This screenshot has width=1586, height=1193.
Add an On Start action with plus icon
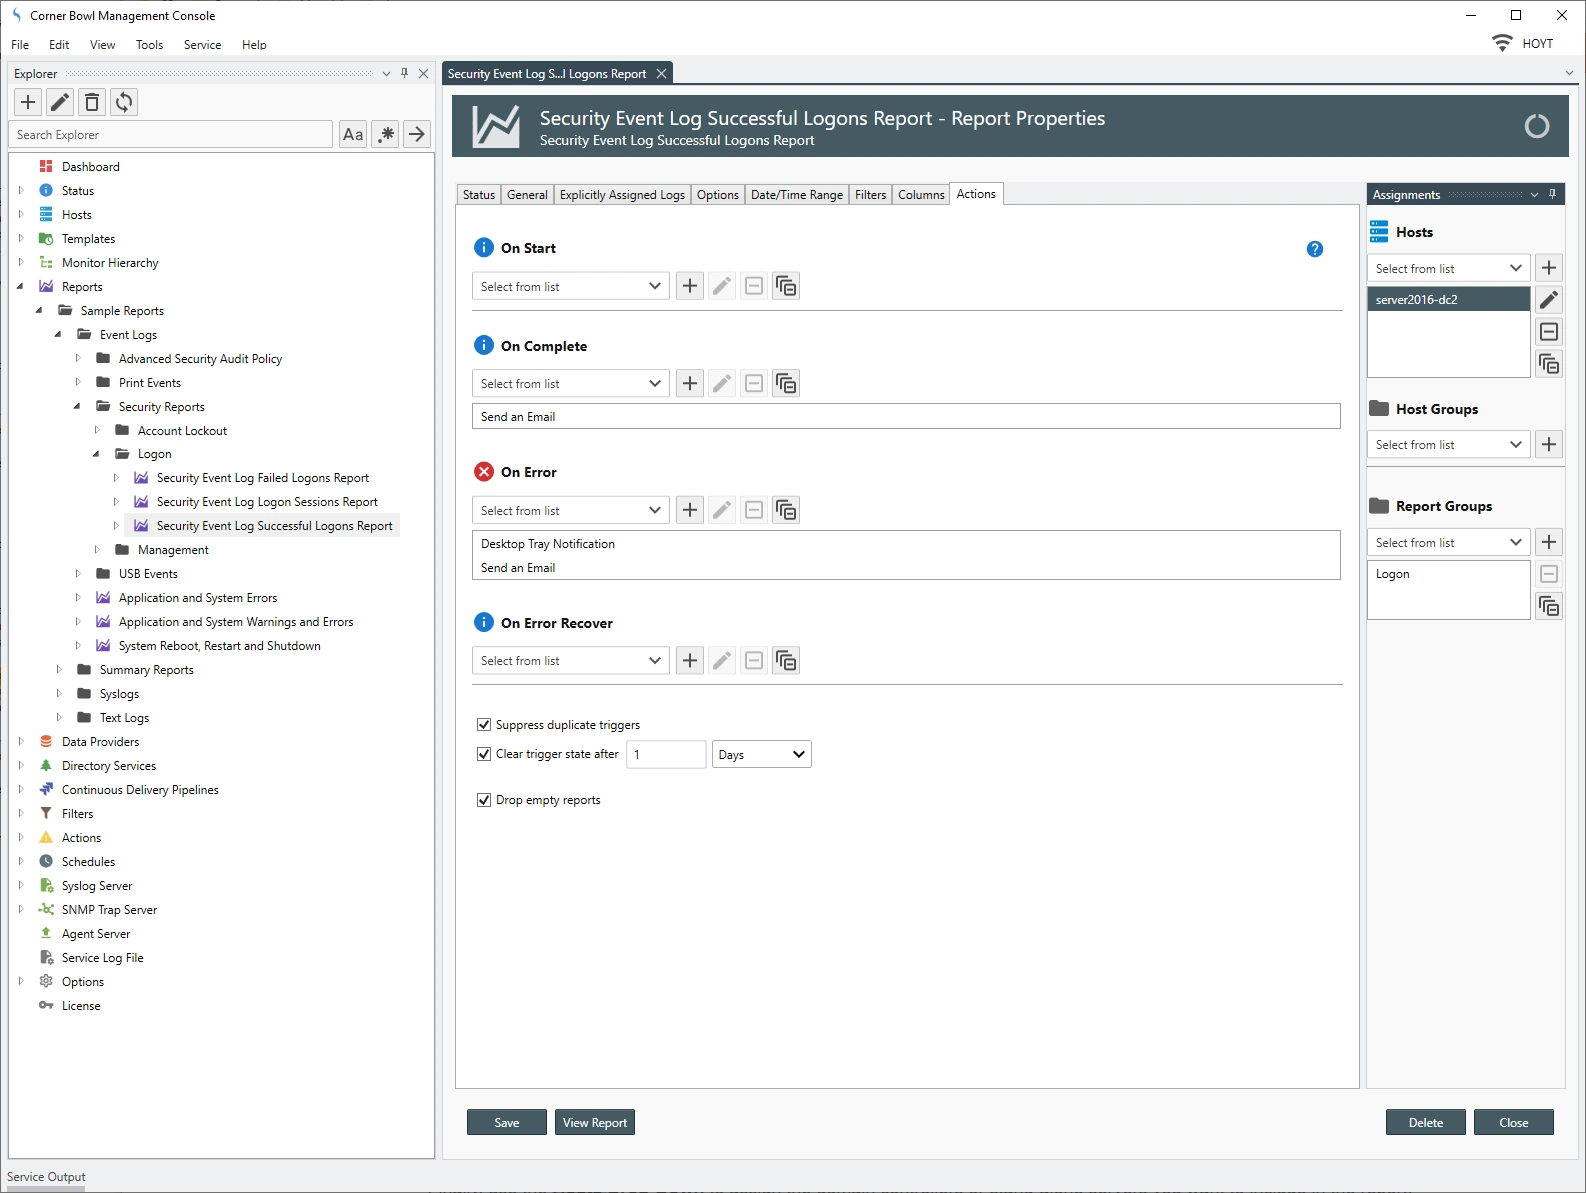690,287
